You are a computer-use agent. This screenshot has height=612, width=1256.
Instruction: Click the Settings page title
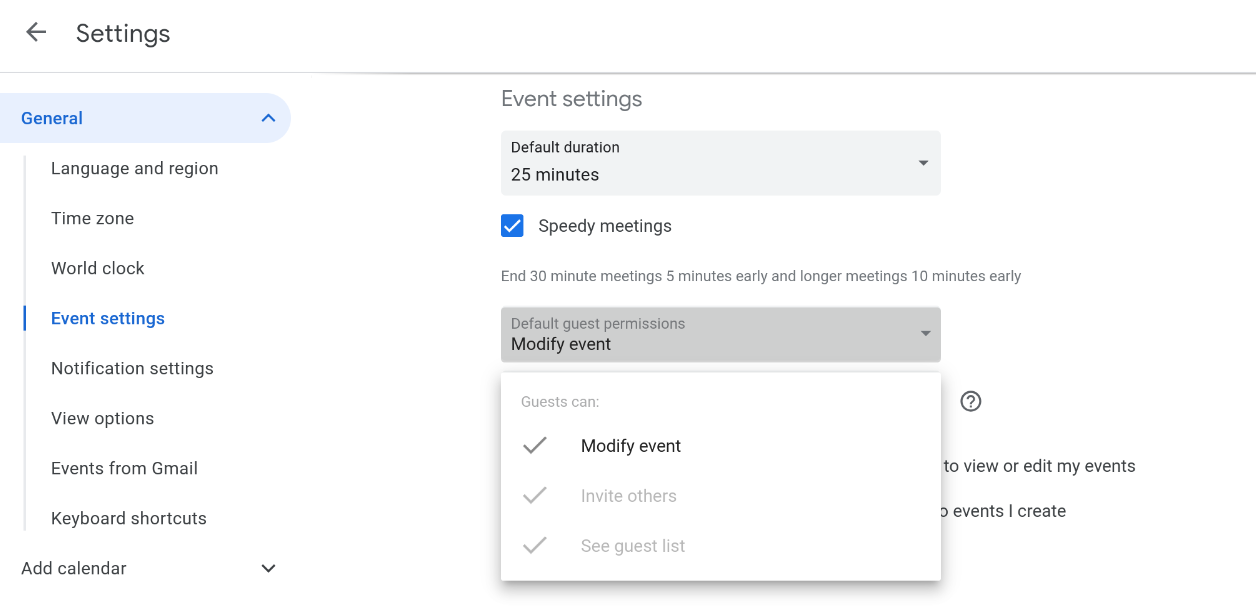pyautogui.click(x=122, y=33)
